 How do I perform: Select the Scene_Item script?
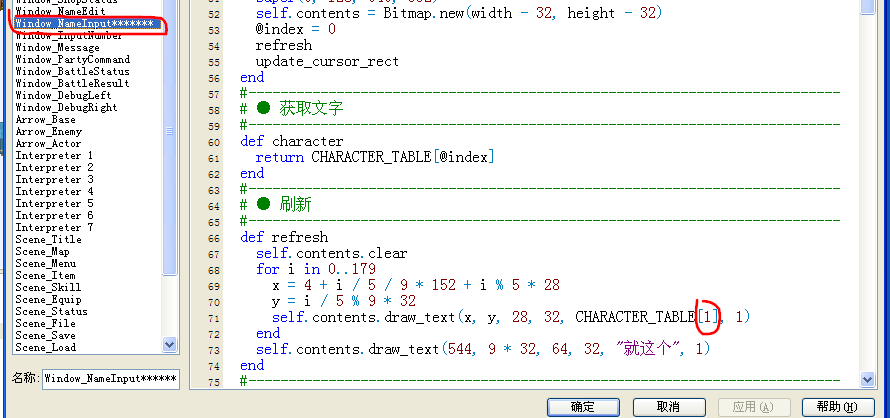pos(45,275)
